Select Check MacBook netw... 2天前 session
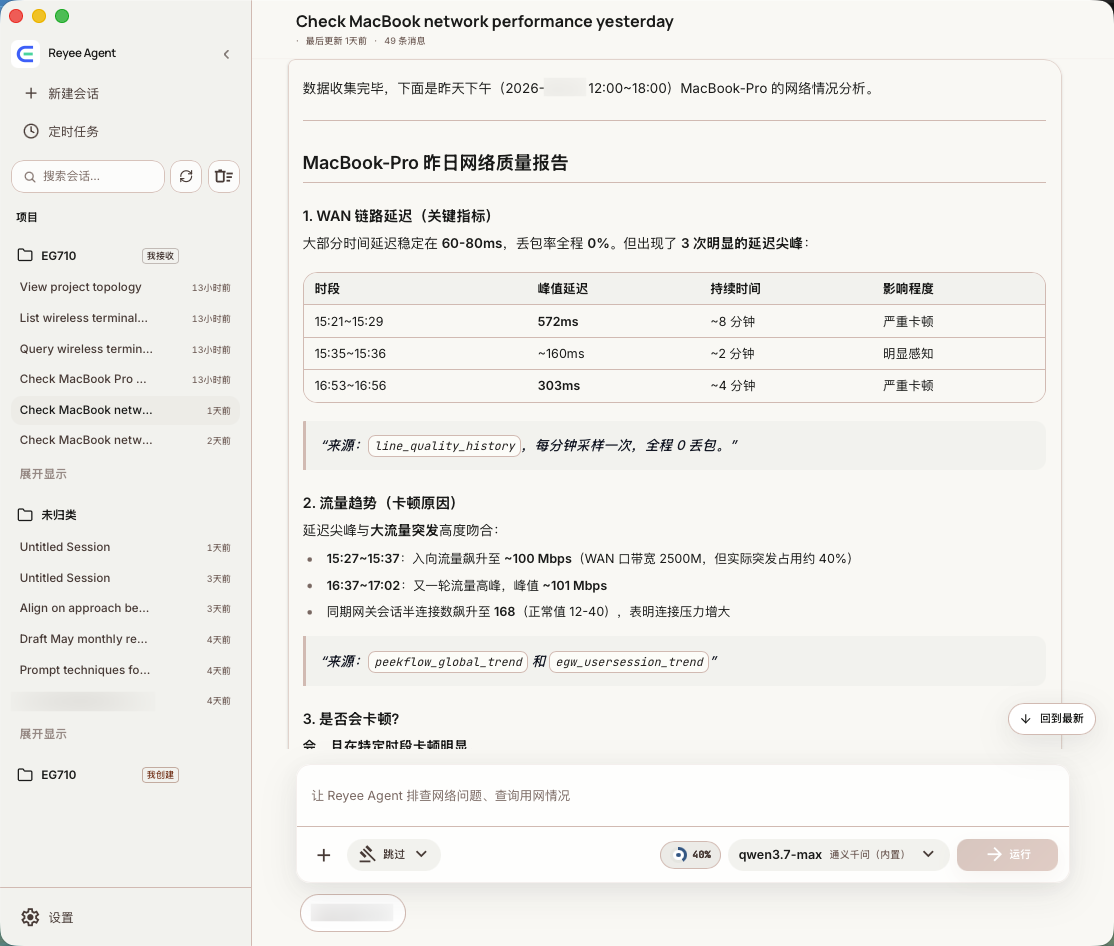This screenshot has width=1114, height=946. click(x=125, y=440)
